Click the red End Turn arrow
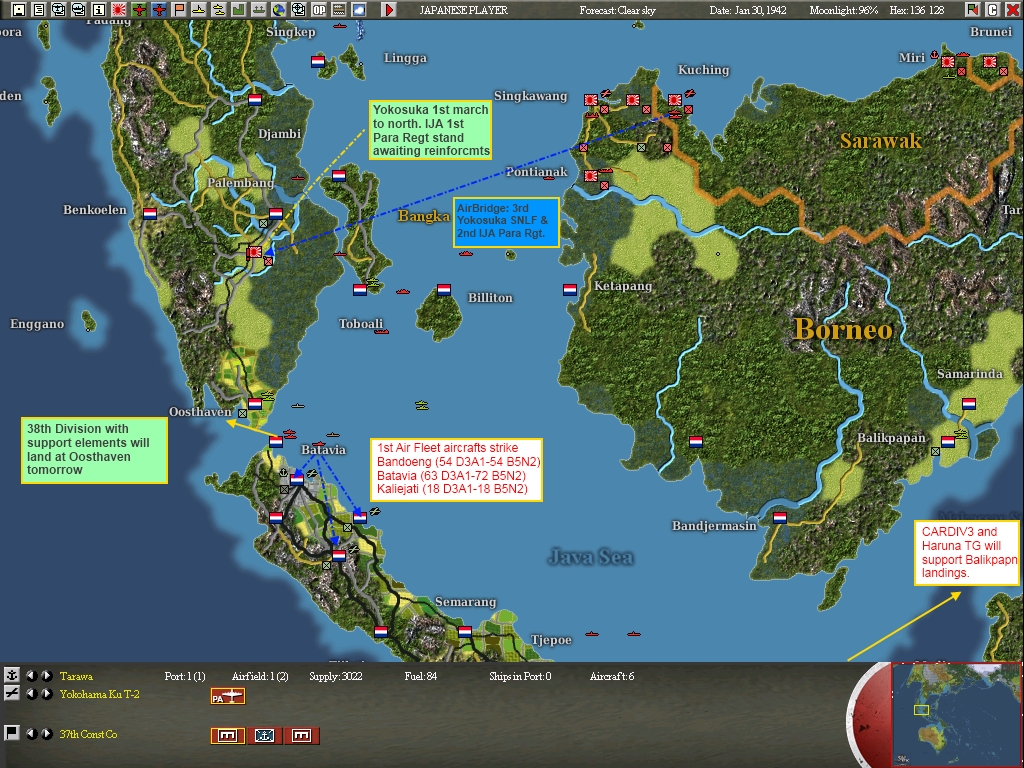Viewport: 1024px width, 768px height. pyautogui.click(x=389, y=9)
